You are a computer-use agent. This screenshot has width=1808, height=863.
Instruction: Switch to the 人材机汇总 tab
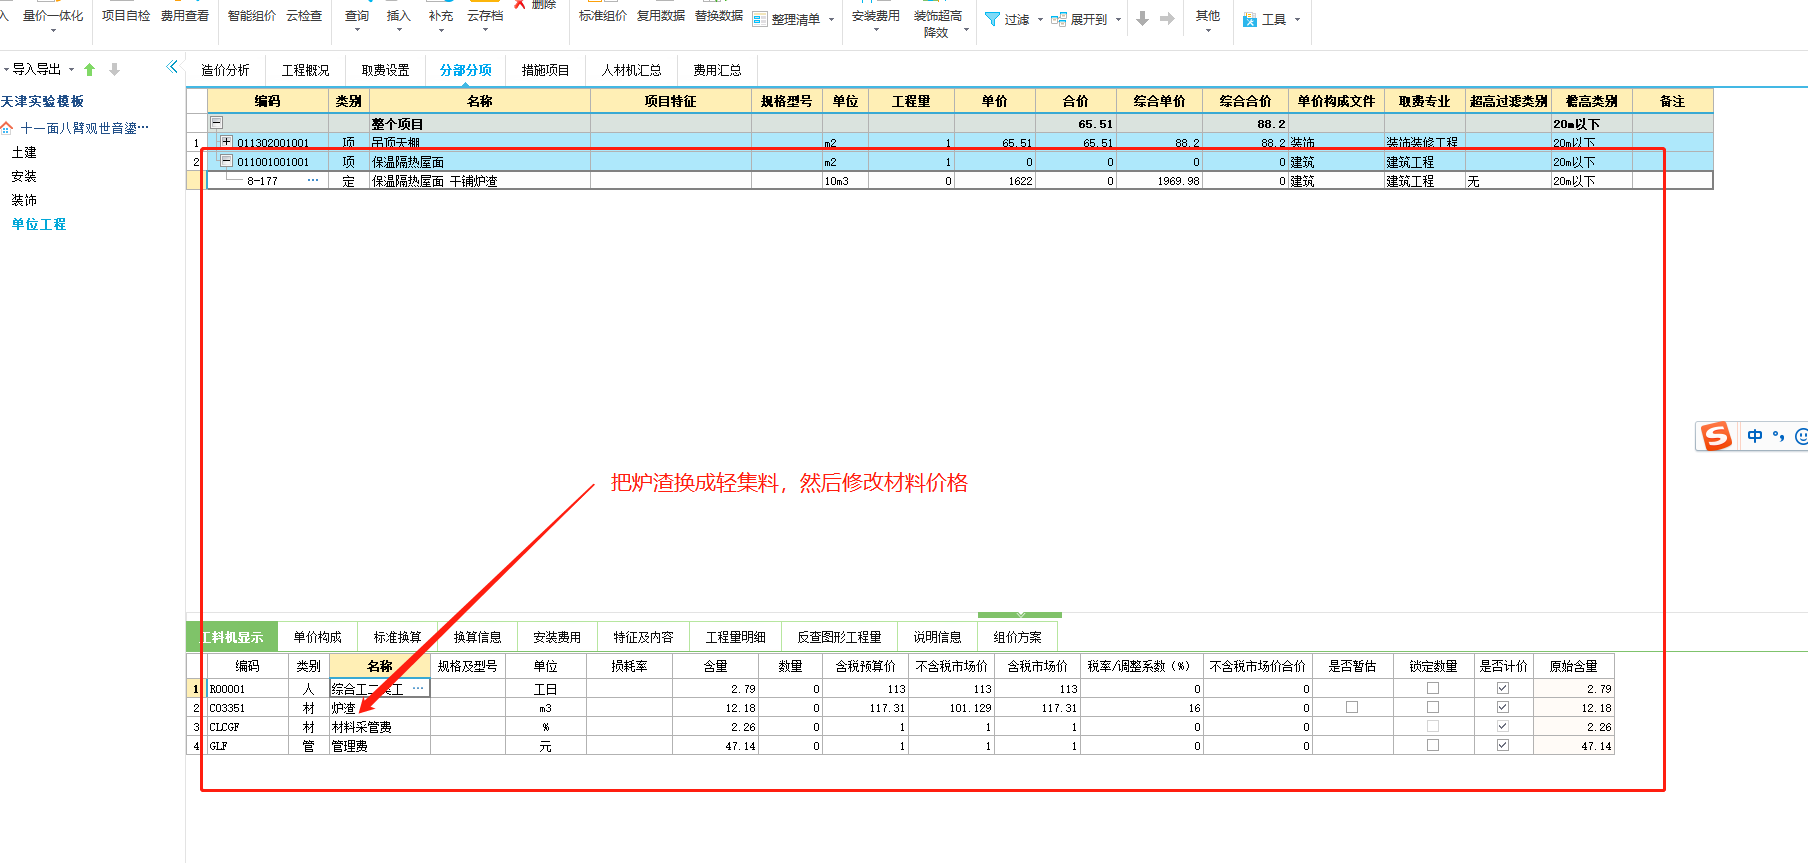pyautogui.click(x=631, y=70)
